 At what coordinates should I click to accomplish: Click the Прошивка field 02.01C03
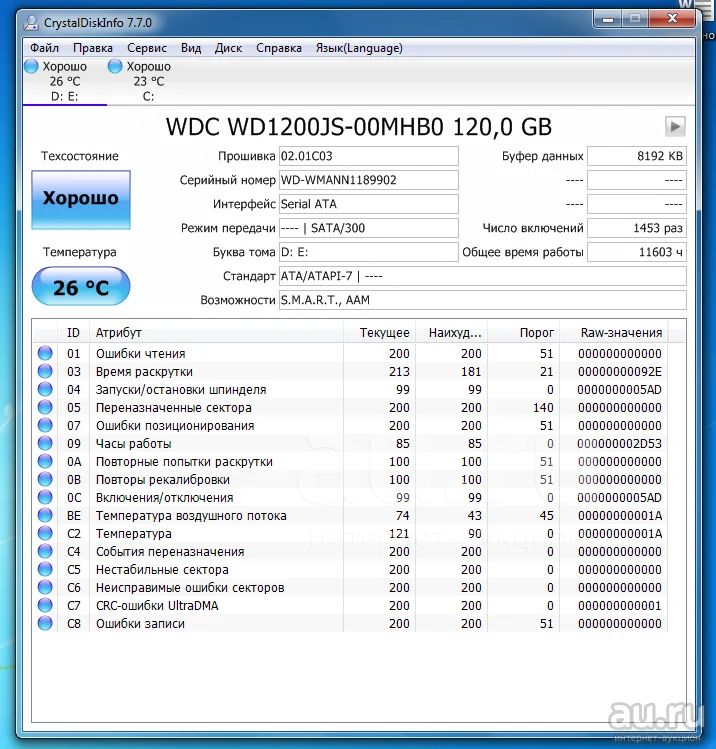(369, 156)
